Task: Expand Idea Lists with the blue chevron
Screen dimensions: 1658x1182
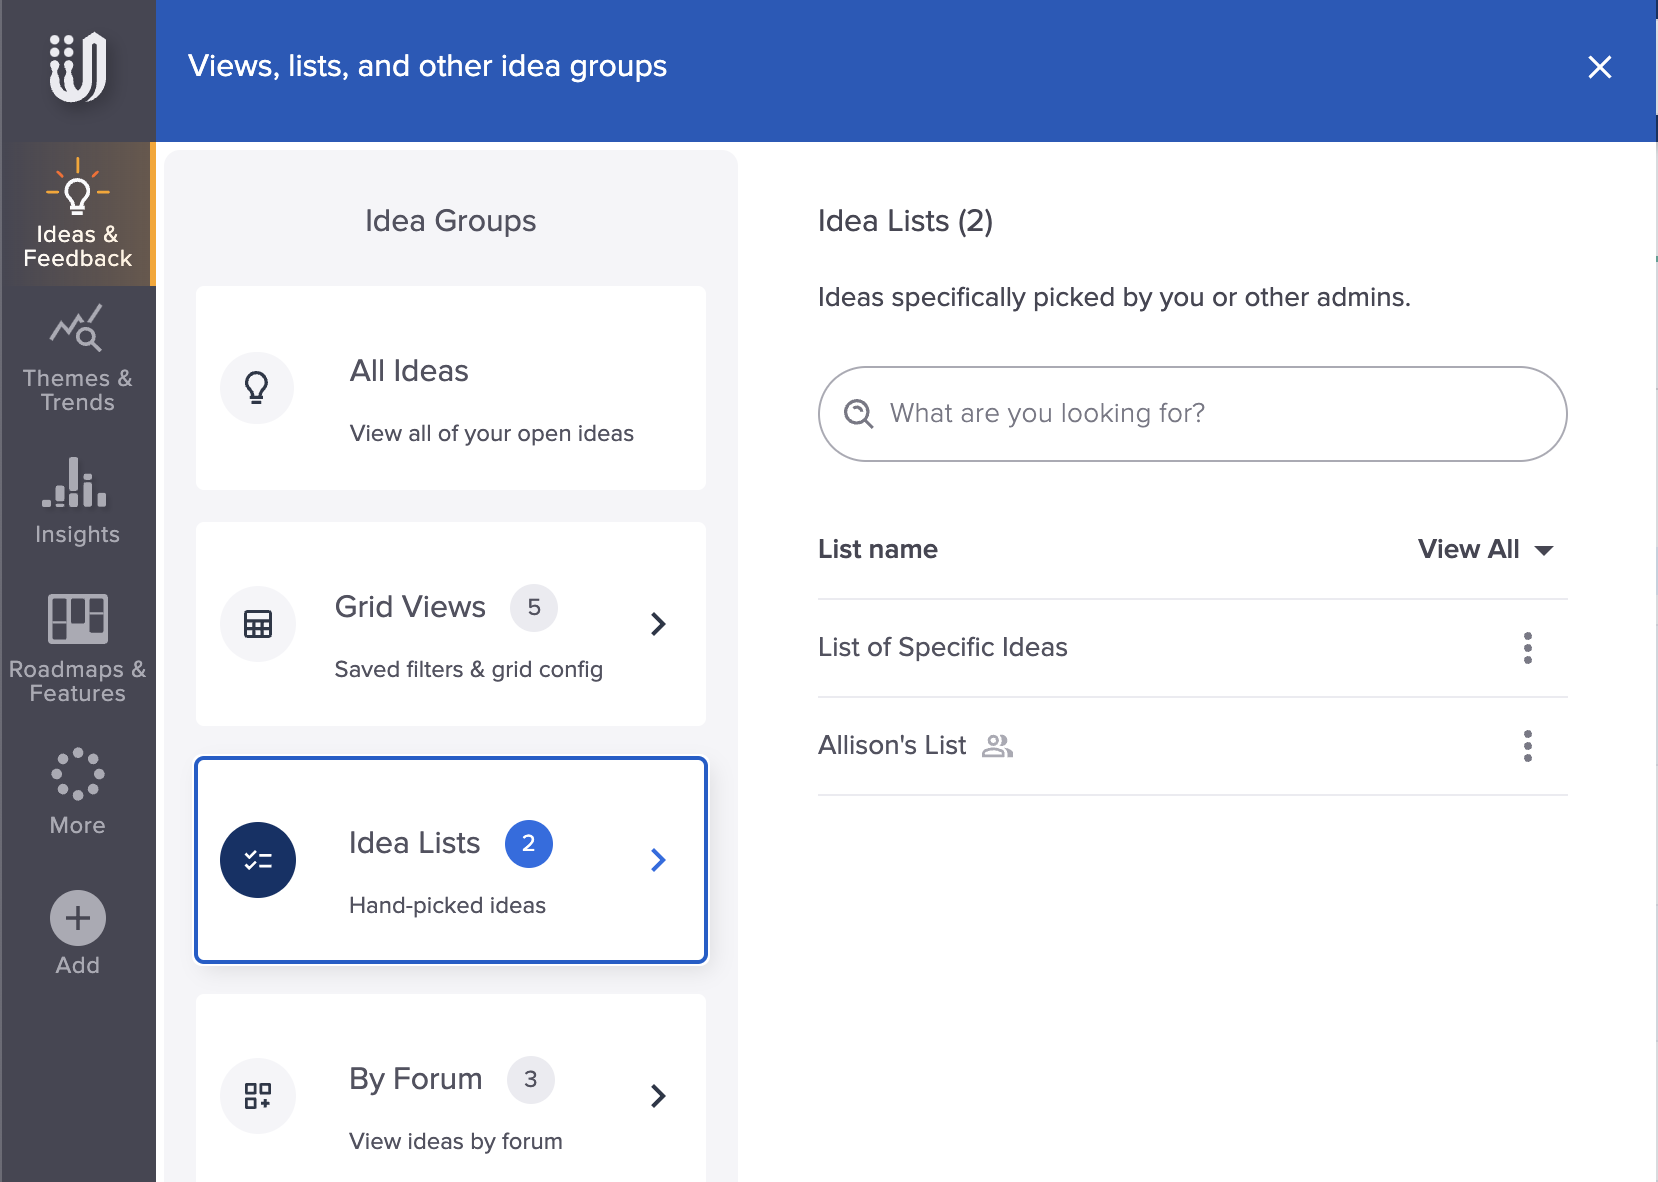Action: click(x=657, y=860)
